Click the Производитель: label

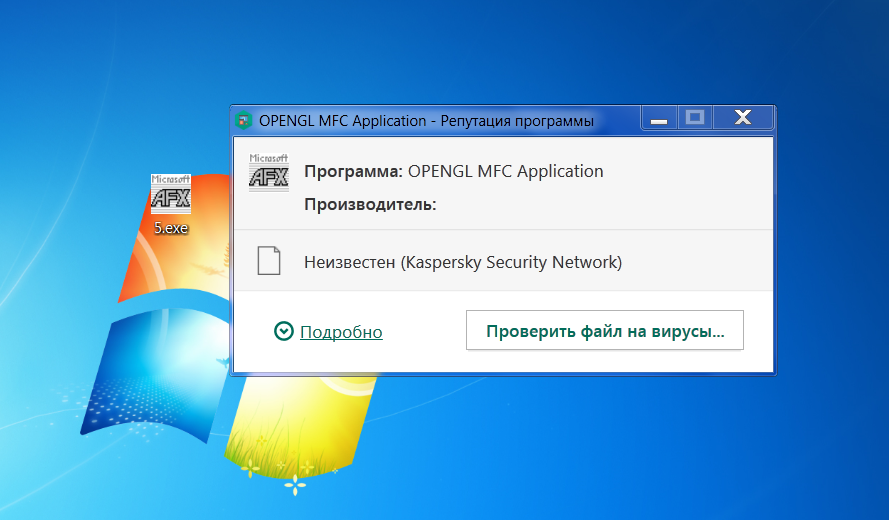pyautogui.click(x=370, y=205)
